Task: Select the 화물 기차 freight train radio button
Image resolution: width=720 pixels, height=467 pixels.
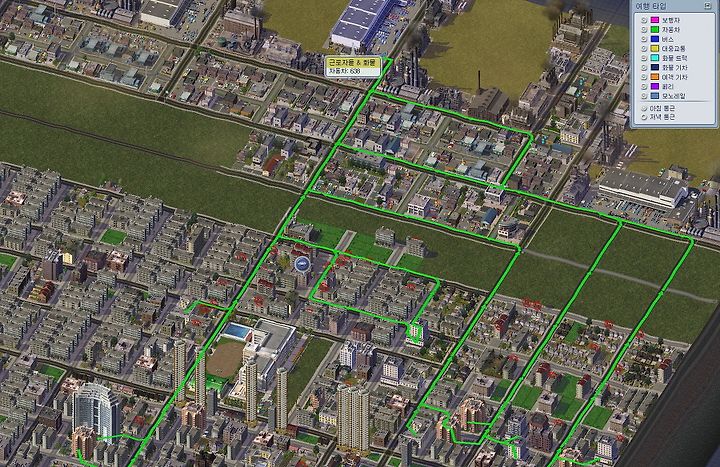Action: (x=644, y=68)
